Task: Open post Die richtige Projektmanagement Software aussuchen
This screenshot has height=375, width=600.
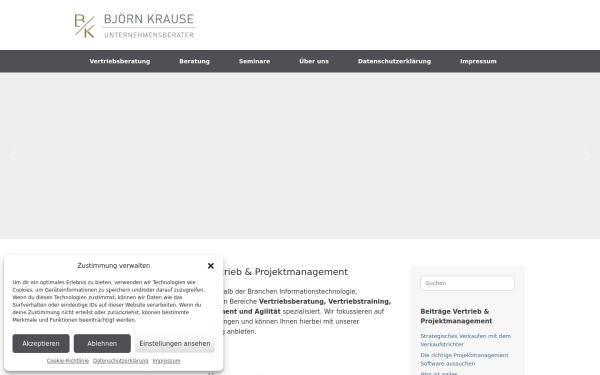Action: (x=464, y=359)
